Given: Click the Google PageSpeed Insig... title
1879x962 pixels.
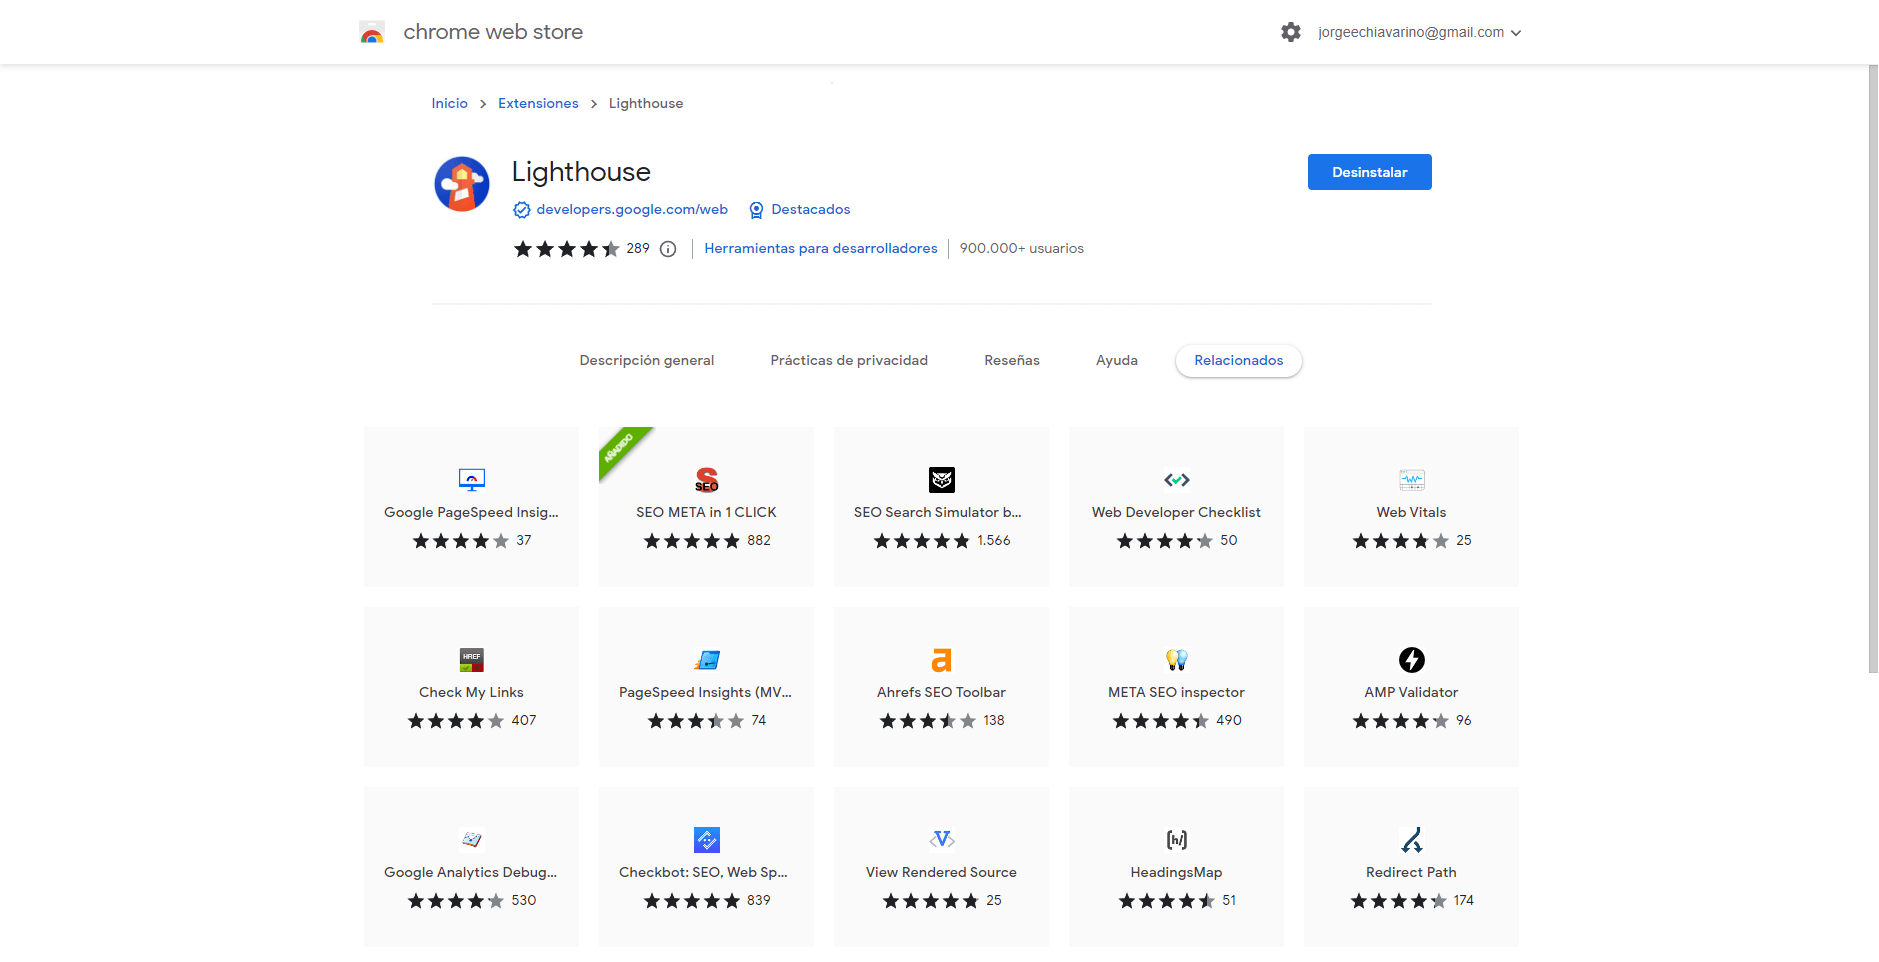Looking at the screenshot, I should (471, 513).
